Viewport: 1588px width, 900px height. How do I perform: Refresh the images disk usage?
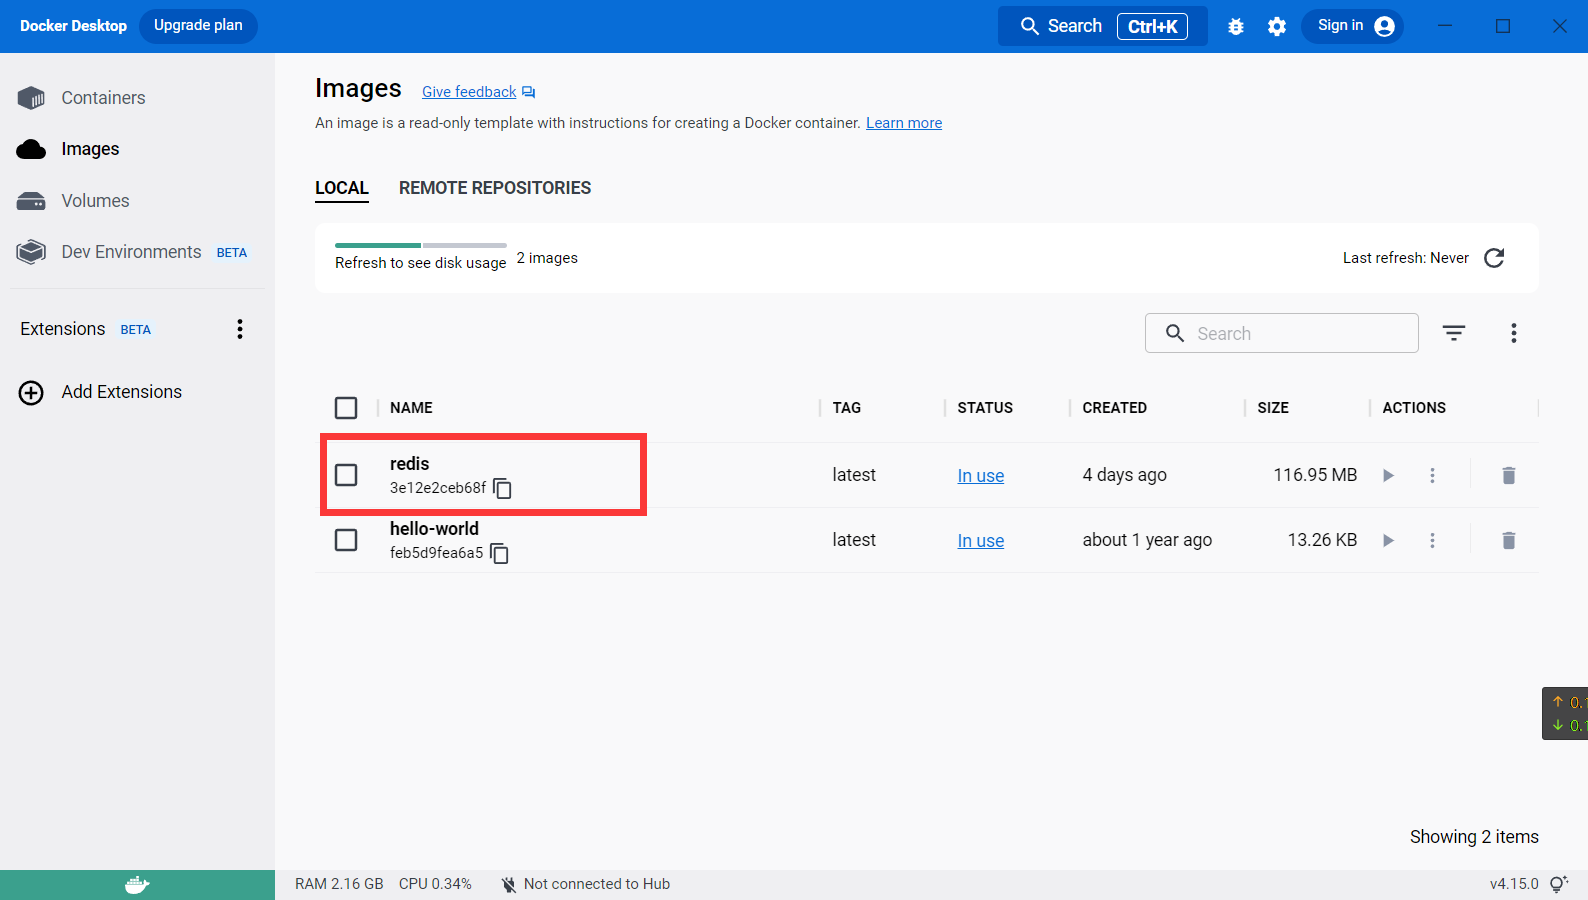click(1494, 258)
